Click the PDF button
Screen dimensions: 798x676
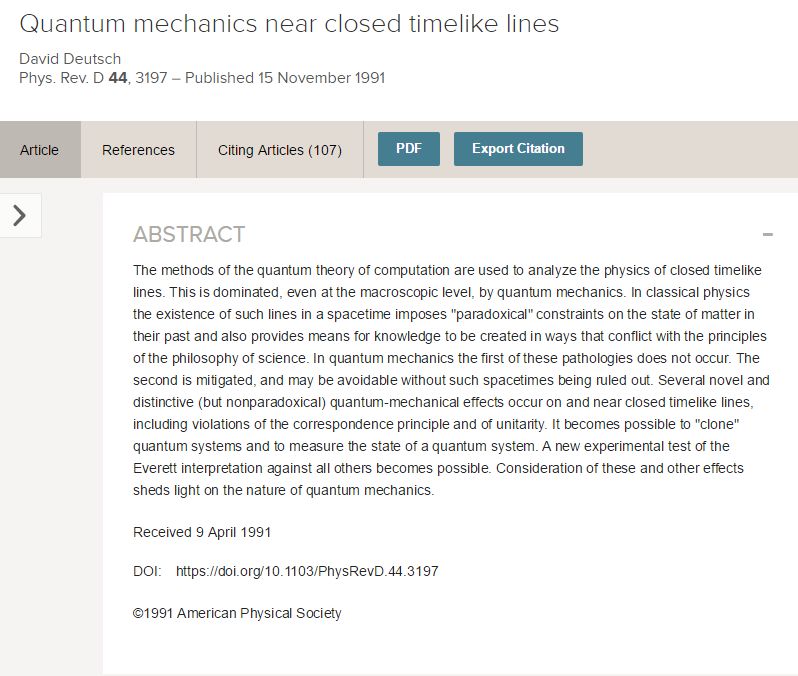[x=409, y=149]
